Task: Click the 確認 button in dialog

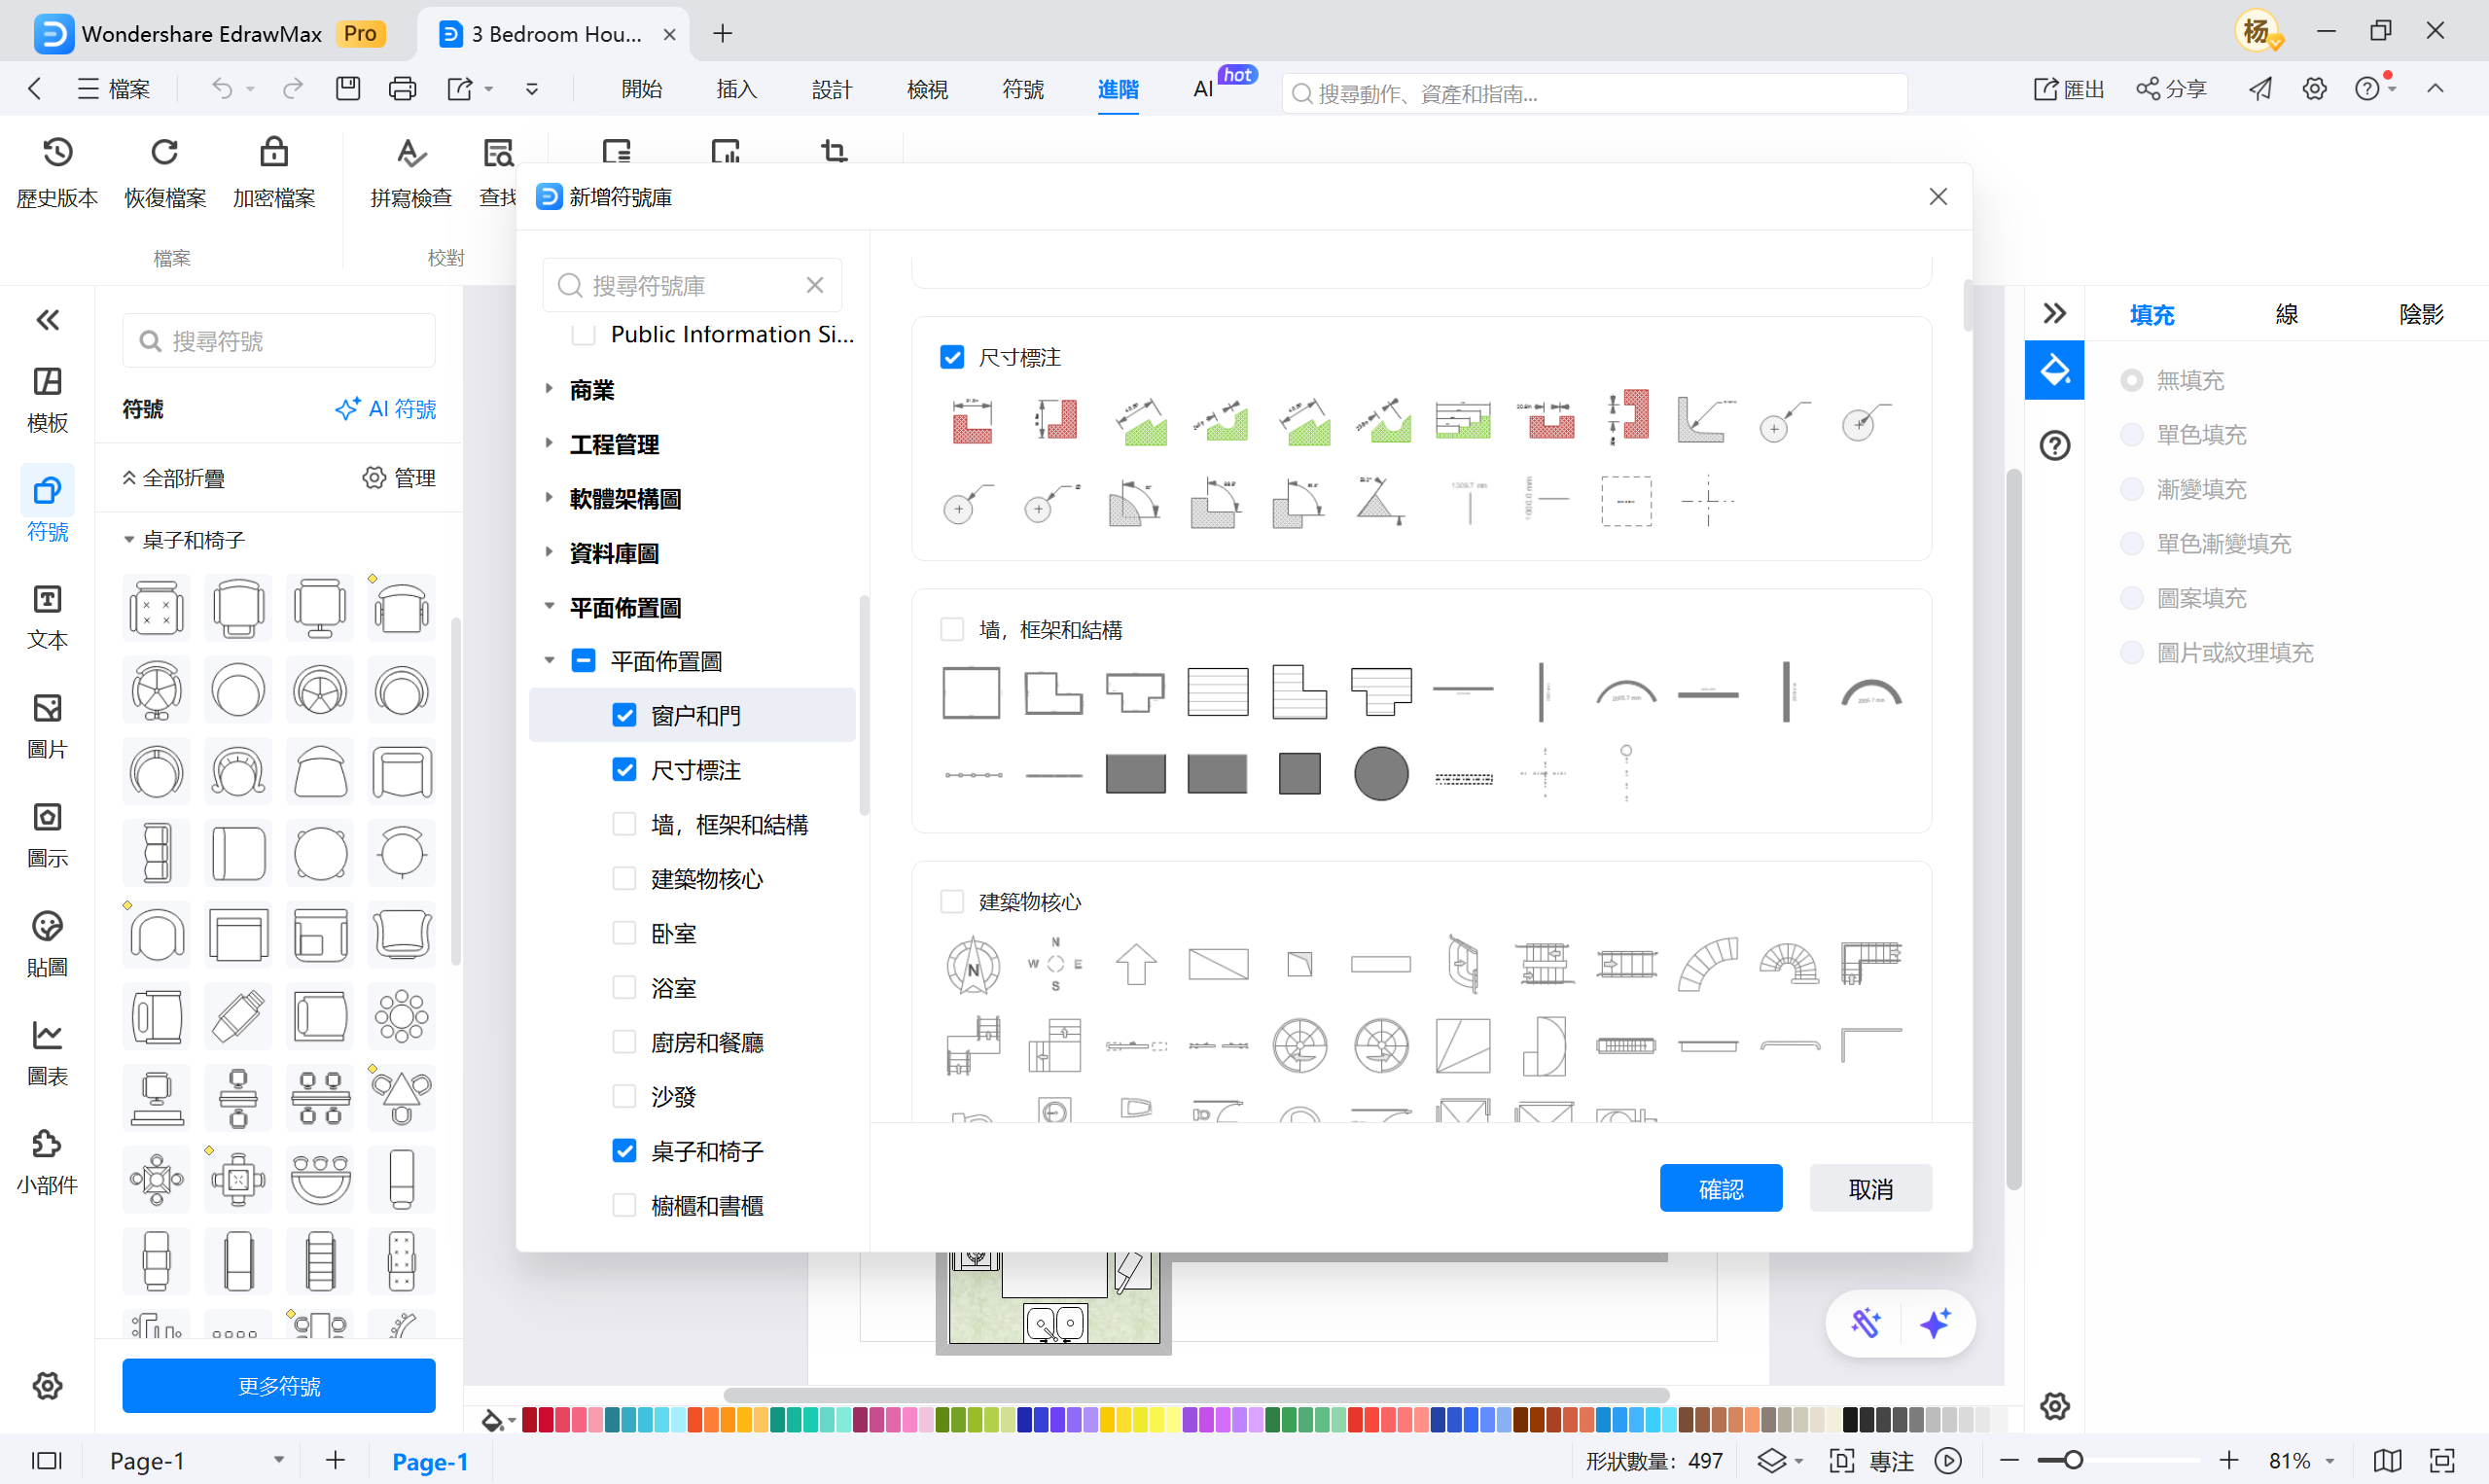Action: pyautogui.click(x=1720, y=1188)
